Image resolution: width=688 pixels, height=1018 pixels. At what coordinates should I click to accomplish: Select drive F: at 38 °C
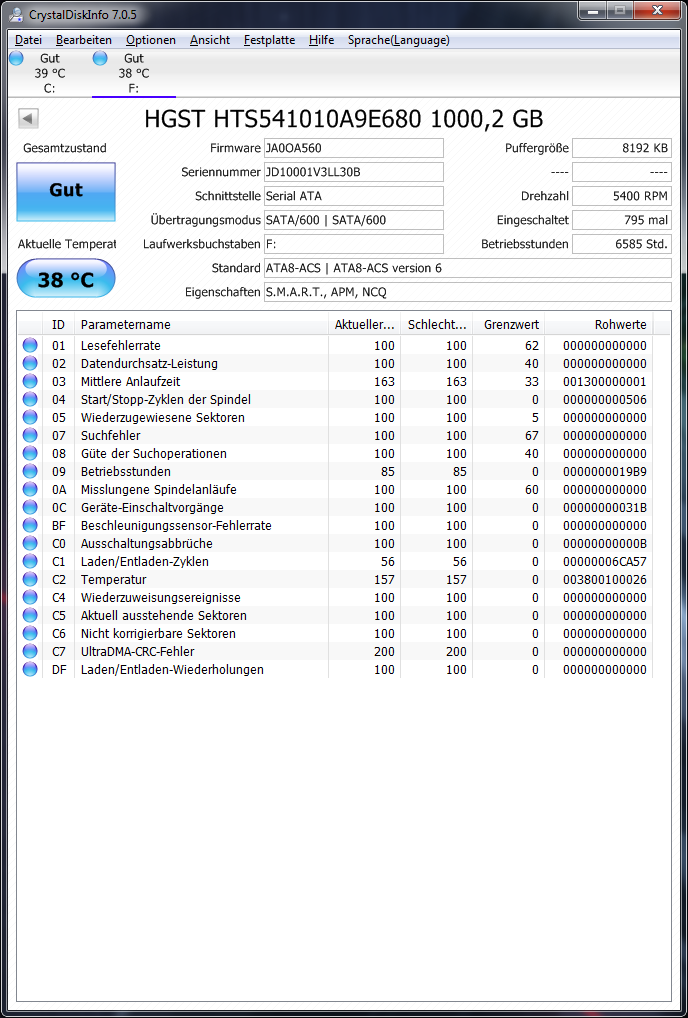click(133, 73)
